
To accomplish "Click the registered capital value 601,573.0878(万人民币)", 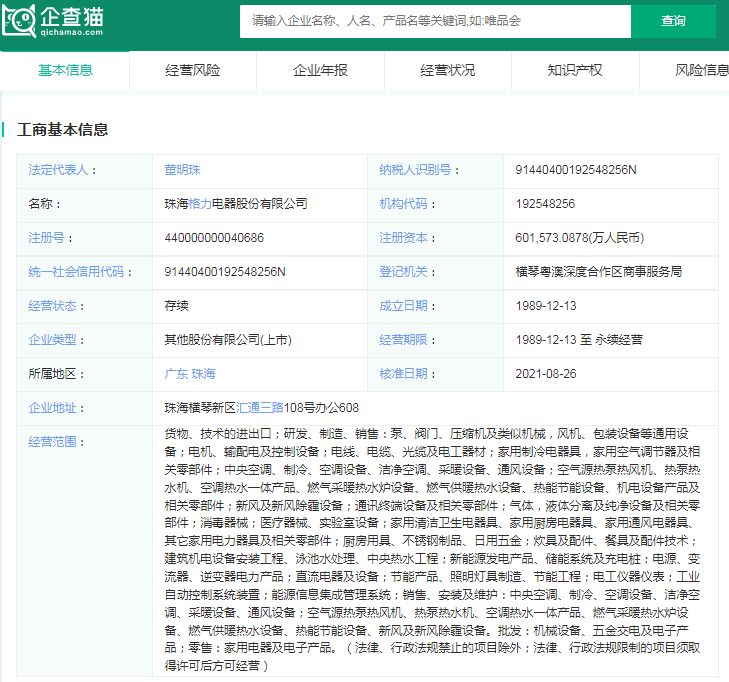I will (x=579, y=238).
